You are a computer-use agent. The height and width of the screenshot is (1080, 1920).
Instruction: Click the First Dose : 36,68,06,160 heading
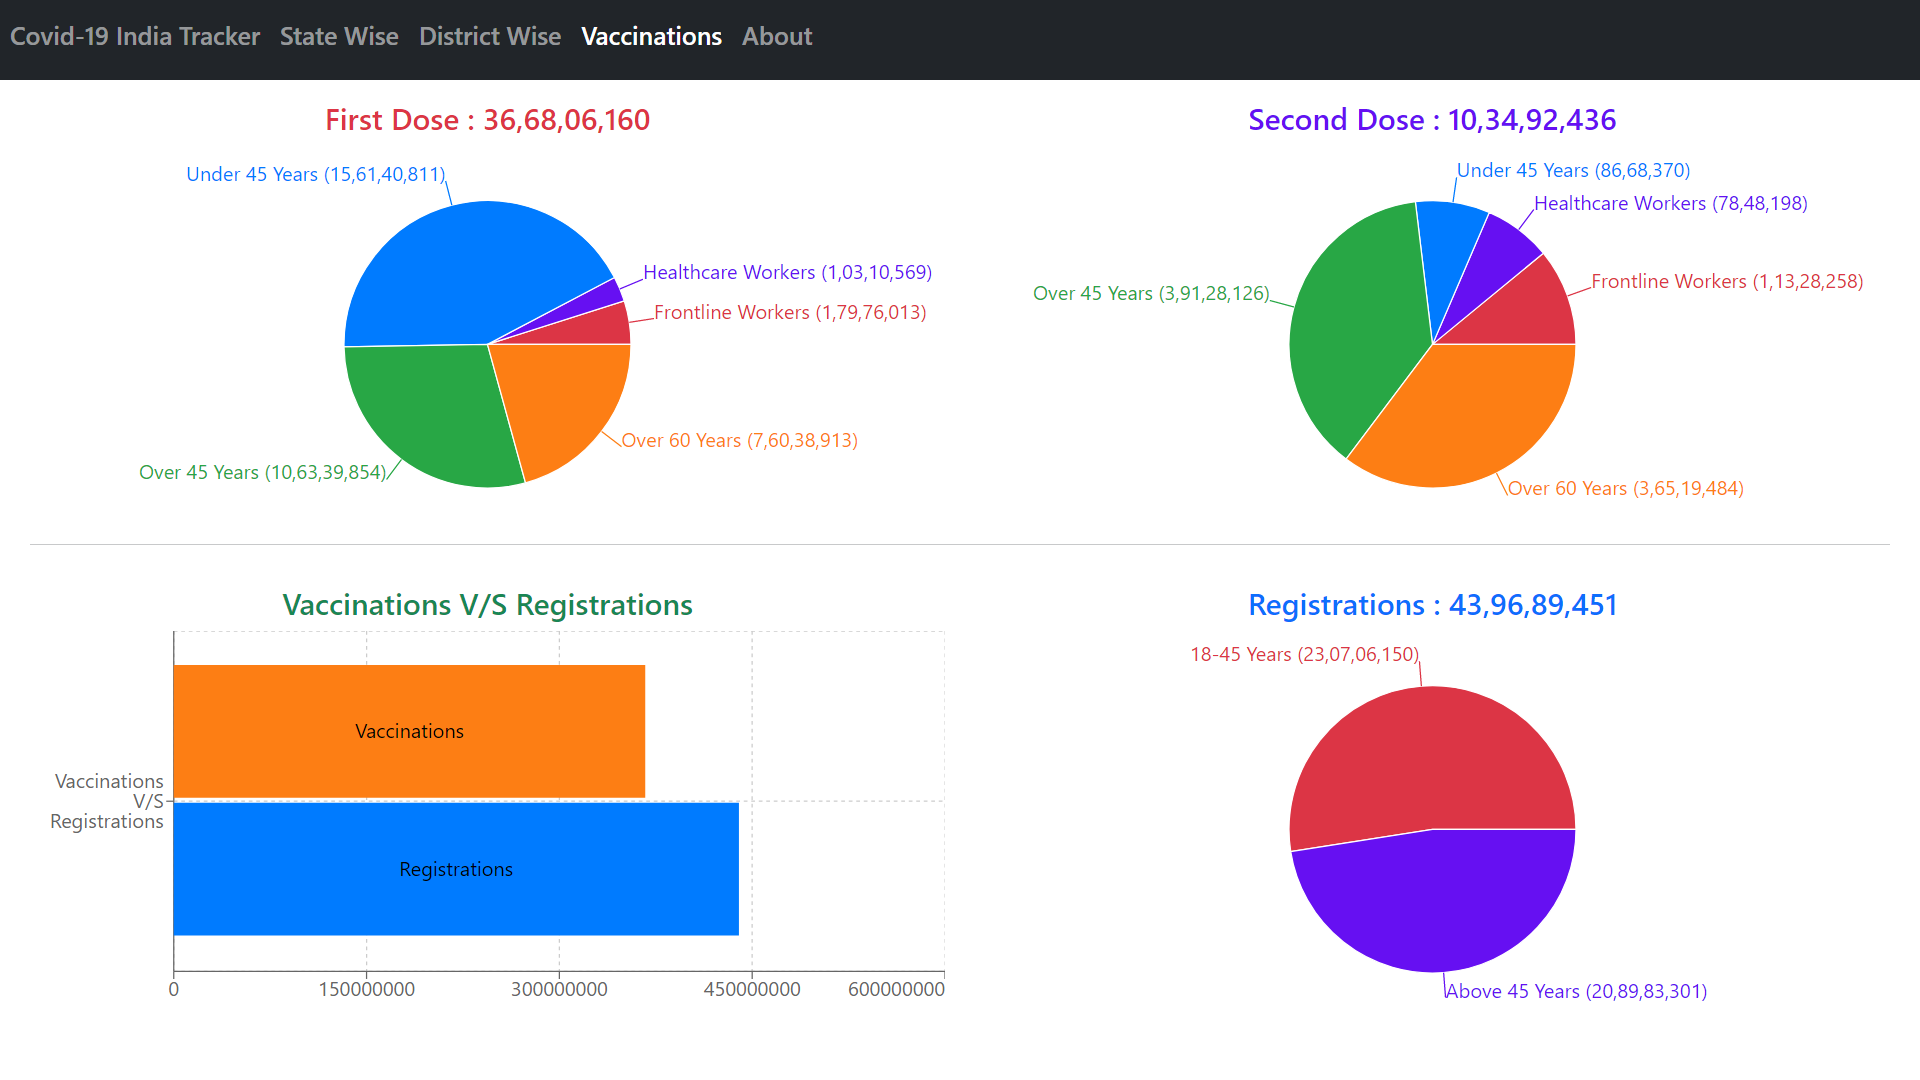[x=488, y=120]
